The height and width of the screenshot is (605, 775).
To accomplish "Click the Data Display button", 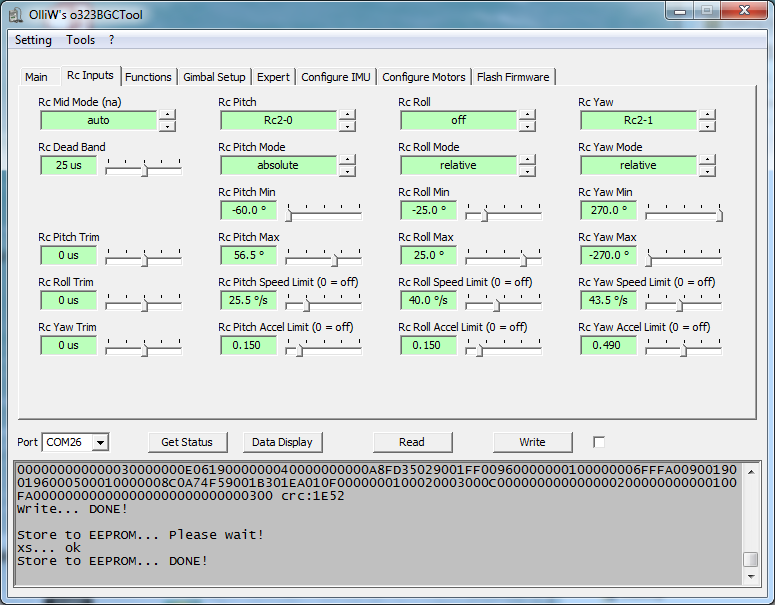I will click(282, 442).
